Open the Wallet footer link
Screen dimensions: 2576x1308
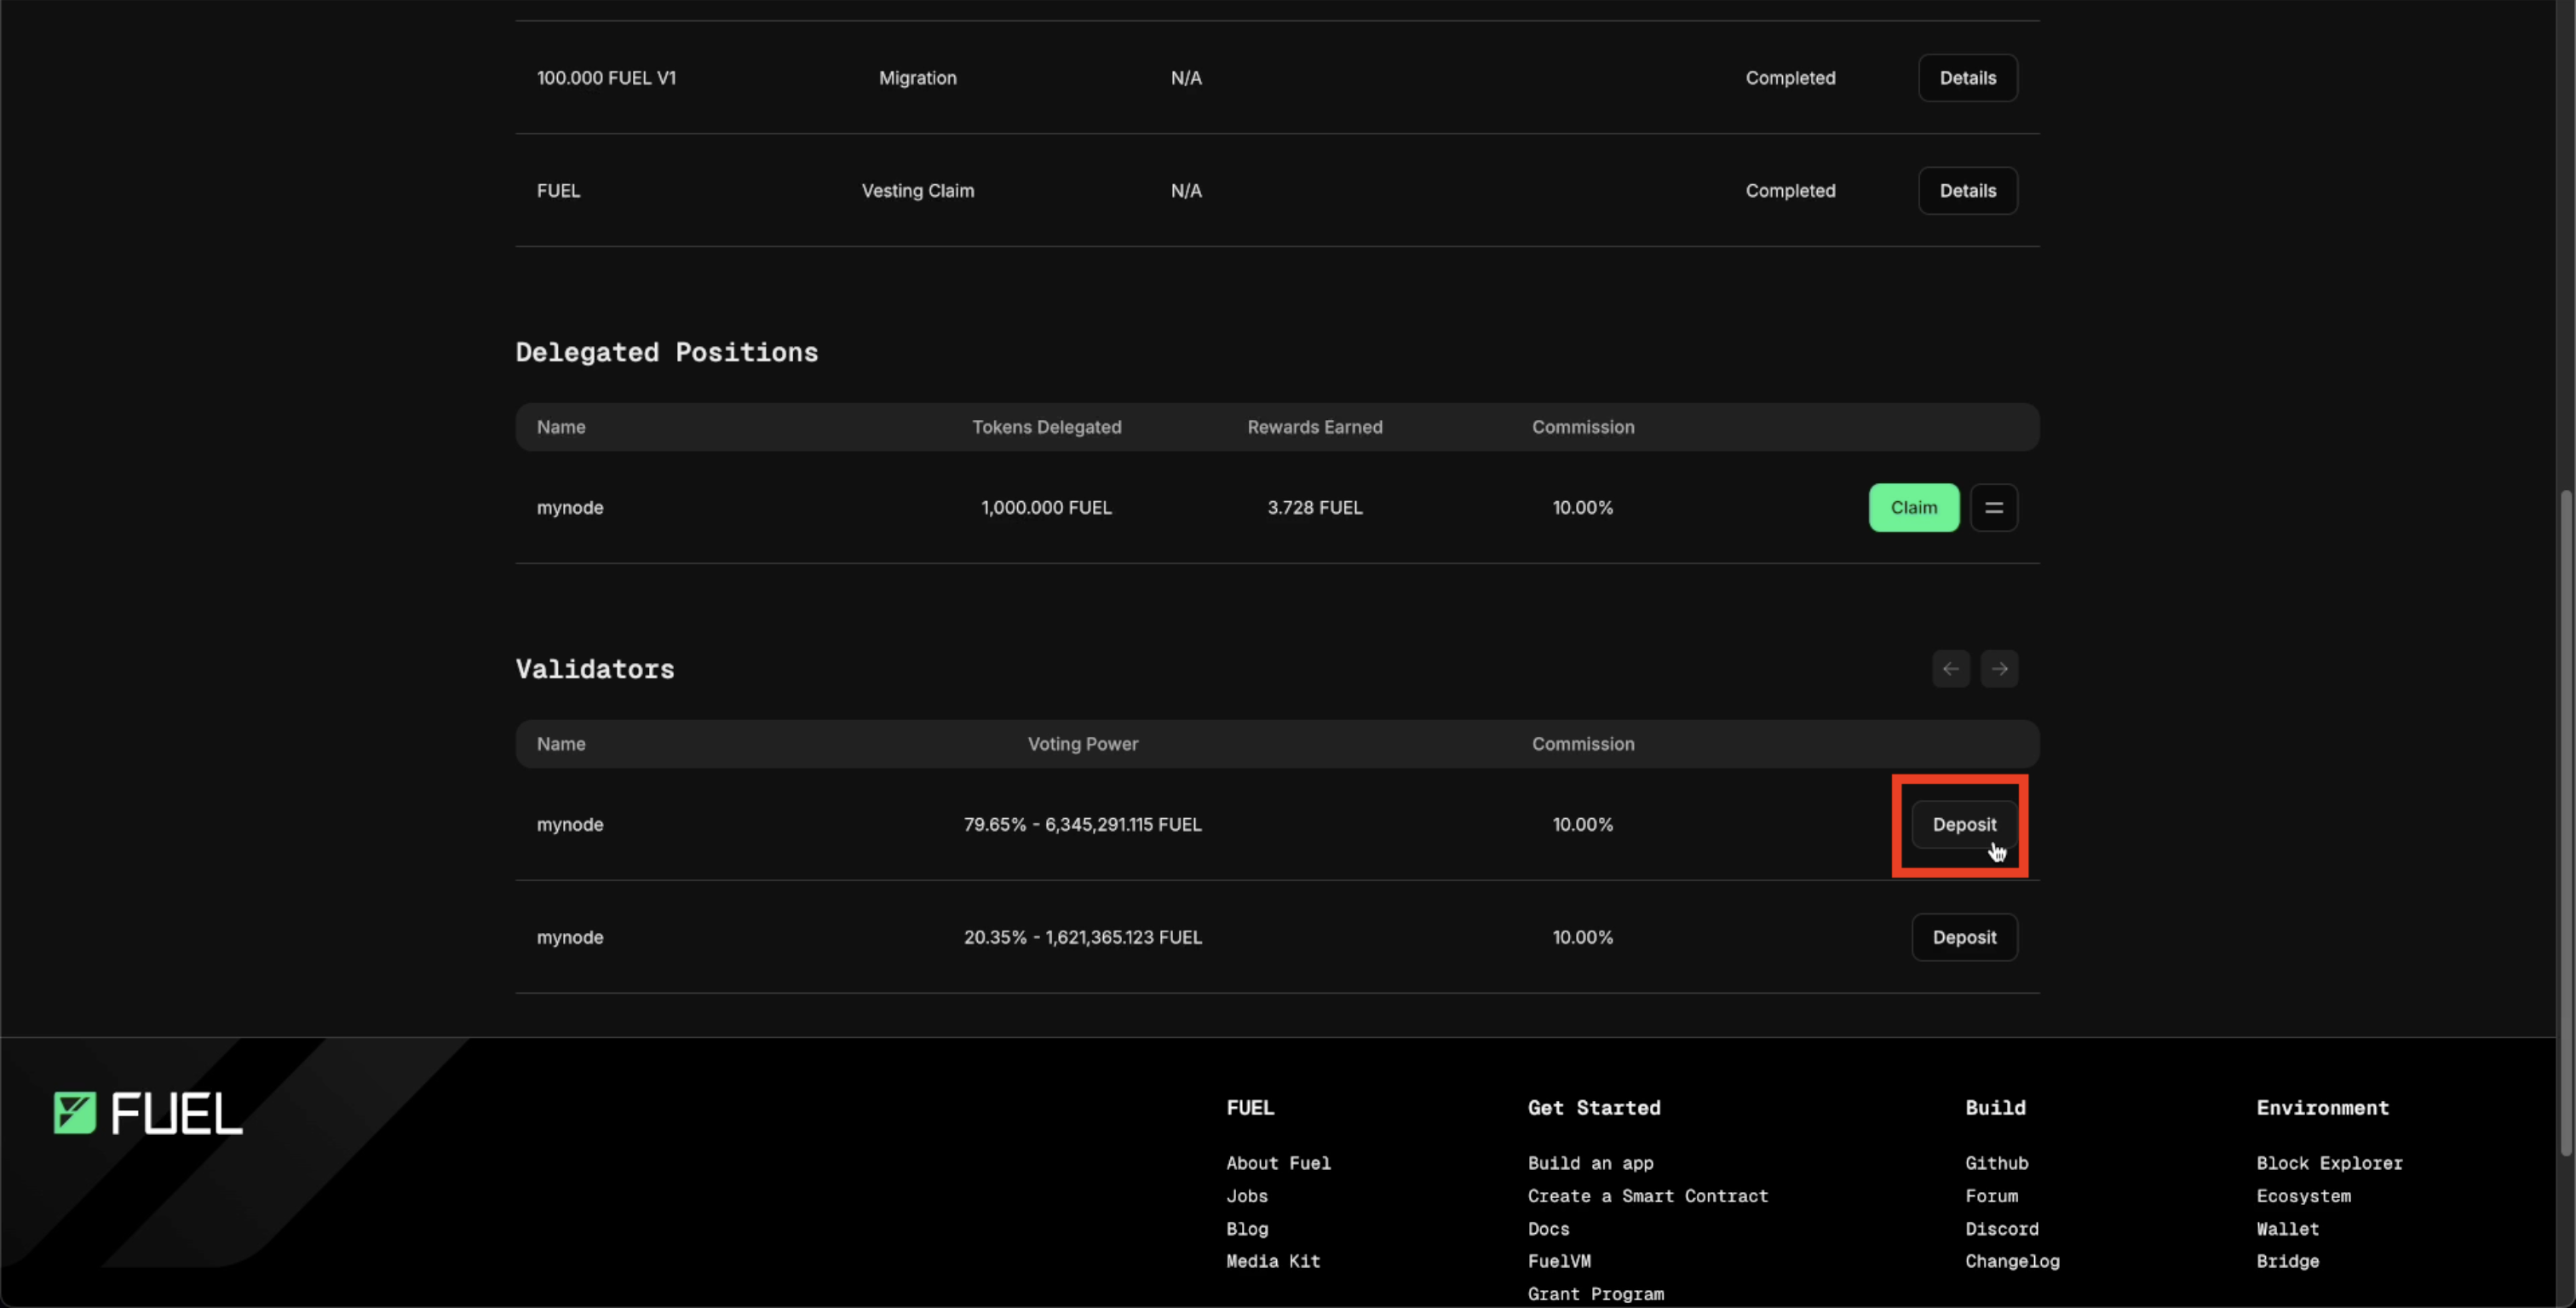(2287, 1229)
